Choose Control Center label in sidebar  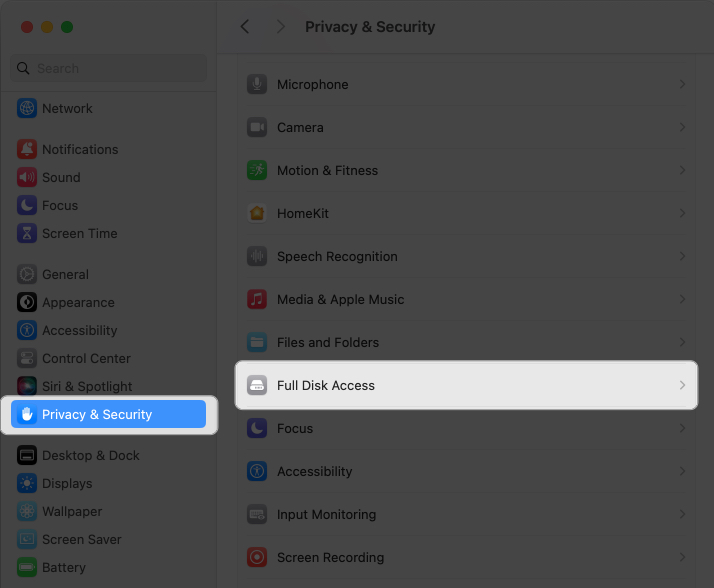point(86,358)
